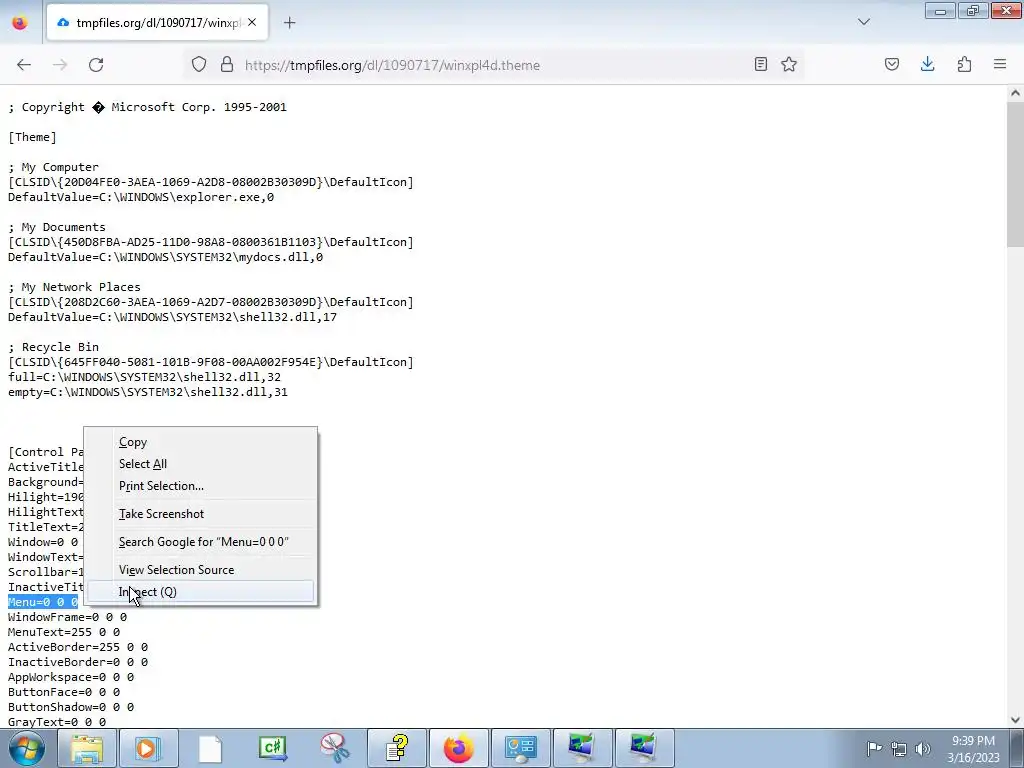Open the media player taskbar icon

click(x=148, y=748)
